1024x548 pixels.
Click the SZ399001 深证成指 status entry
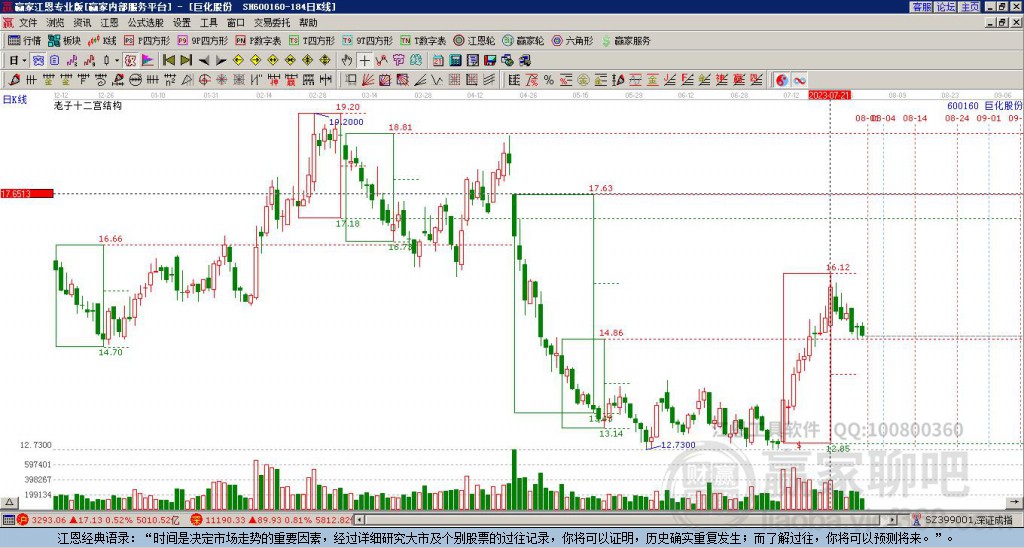click(x=963, y=520)
